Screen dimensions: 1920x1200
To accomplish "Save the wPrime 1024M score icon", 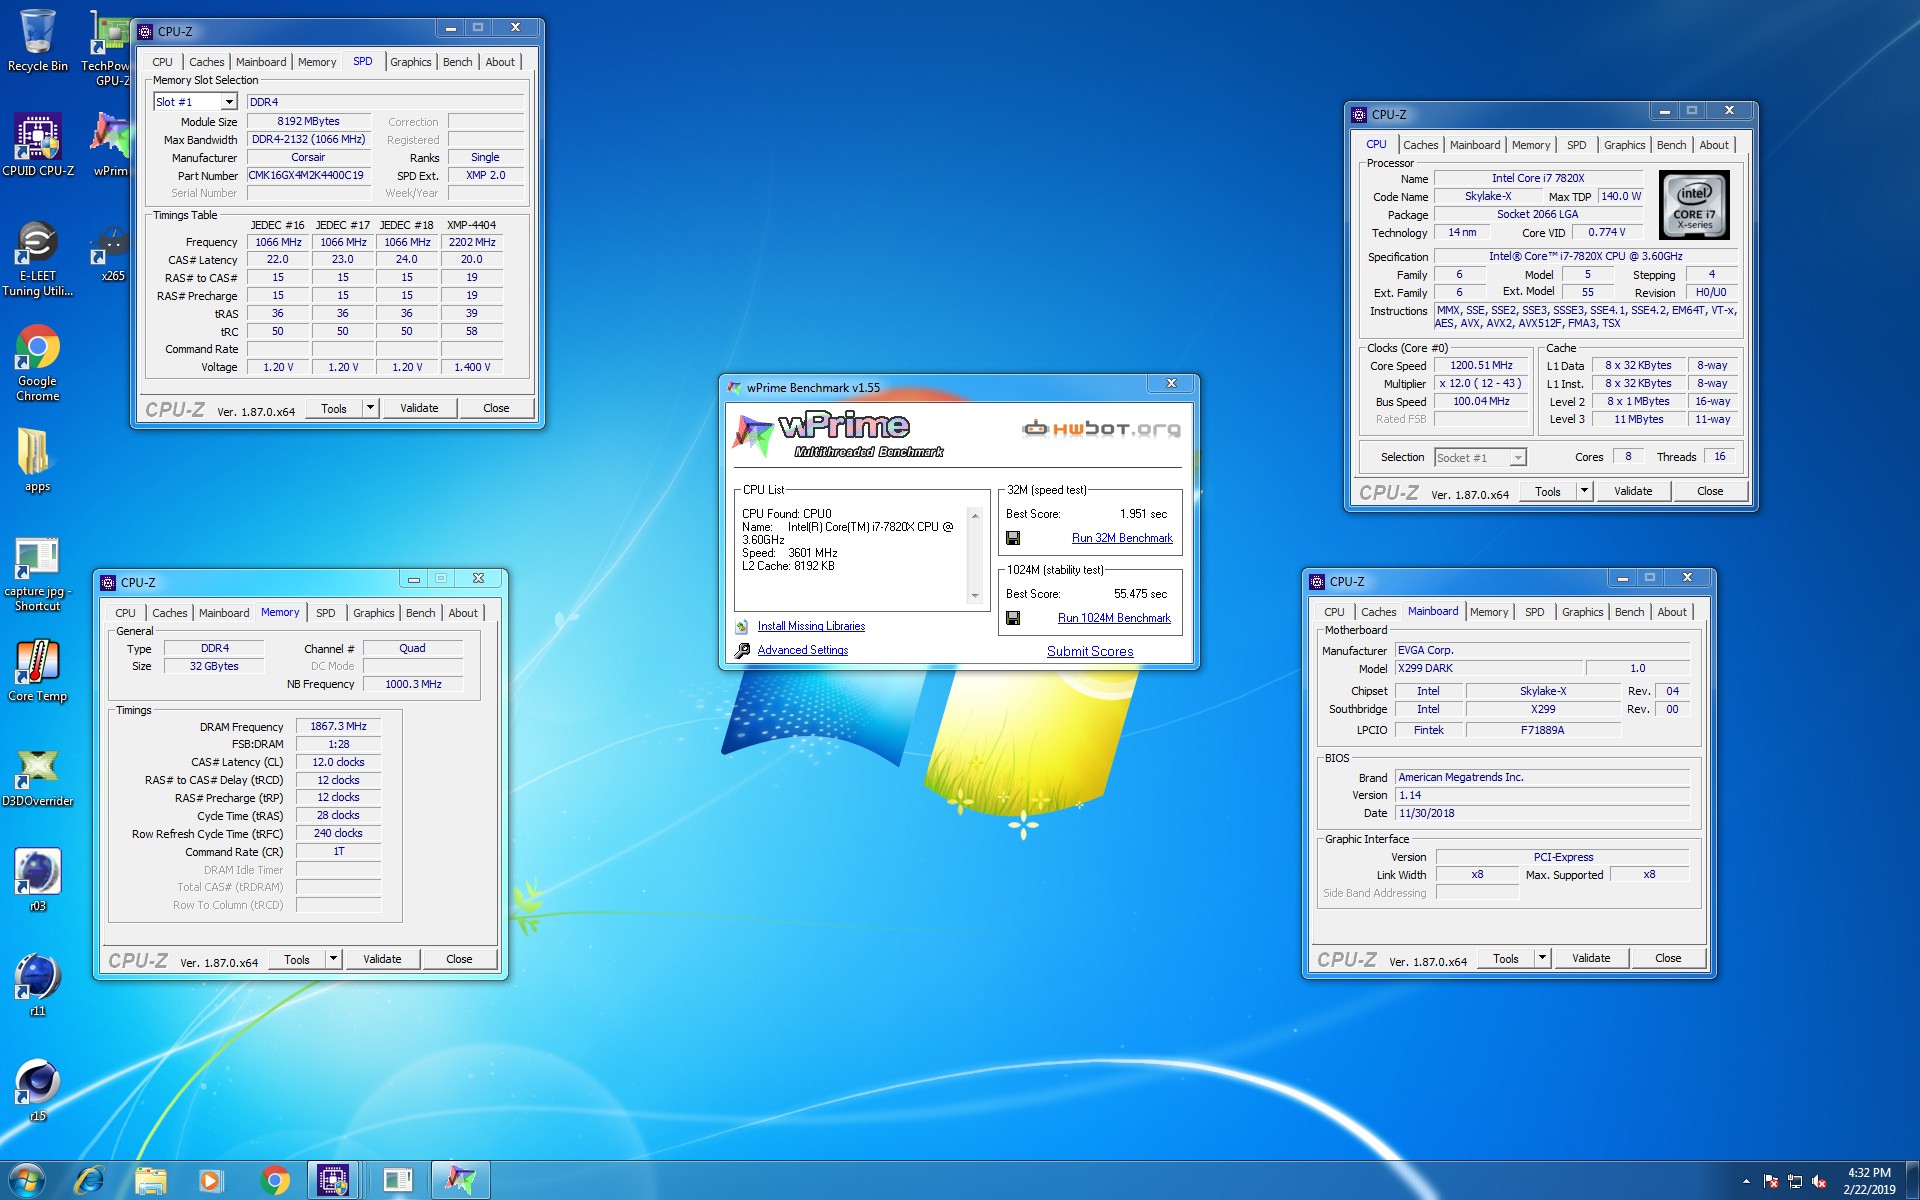I will click(x=1013, y=618).
